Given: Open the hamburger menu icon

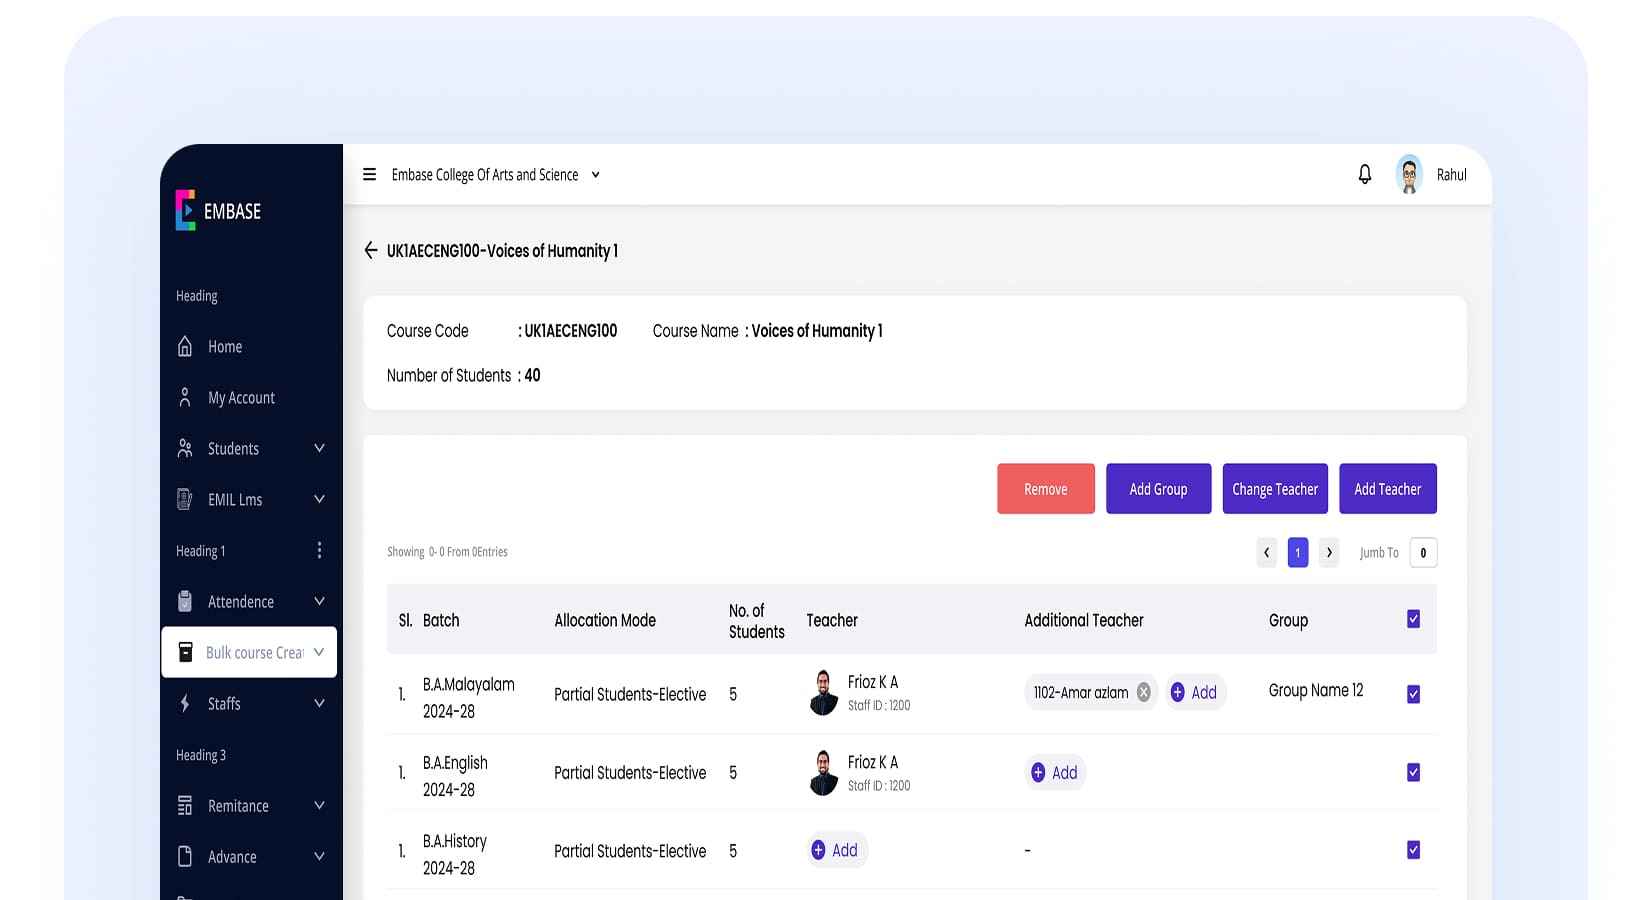Looking at the screenshot, I should (x=369, y=174).
